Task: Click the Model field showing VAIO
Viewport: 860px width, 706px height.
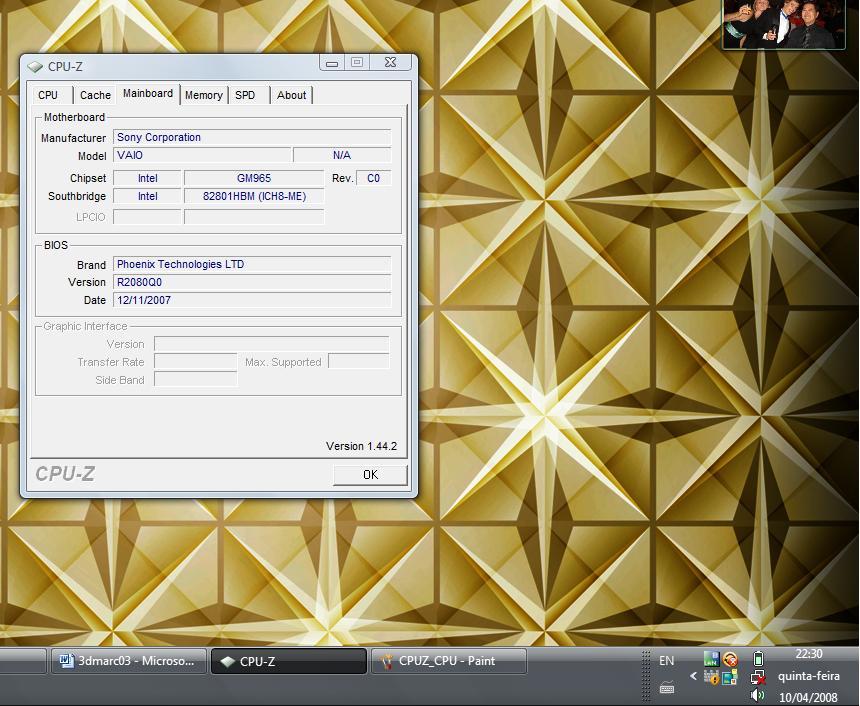Action: [202, 155]
